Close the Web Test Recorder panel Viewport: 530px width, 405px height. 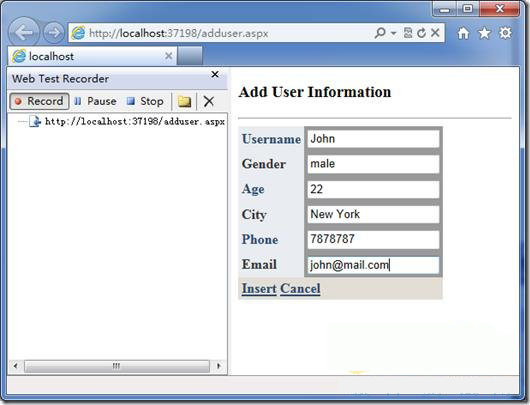215,74
